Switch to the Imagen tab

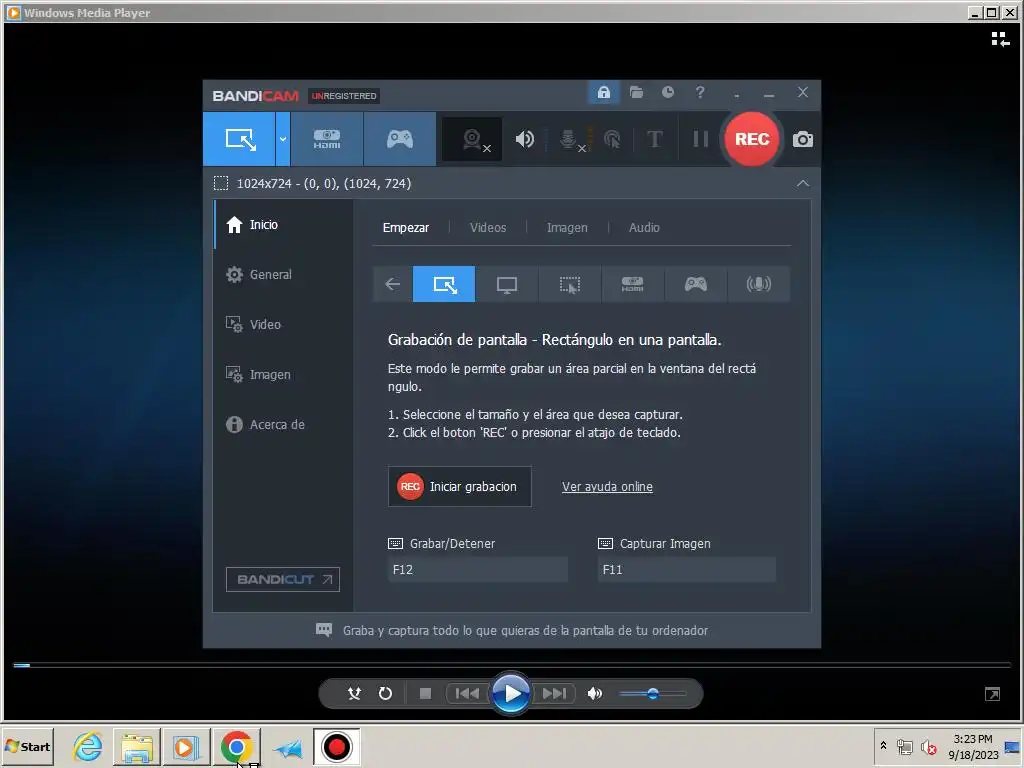pos(567,228)
